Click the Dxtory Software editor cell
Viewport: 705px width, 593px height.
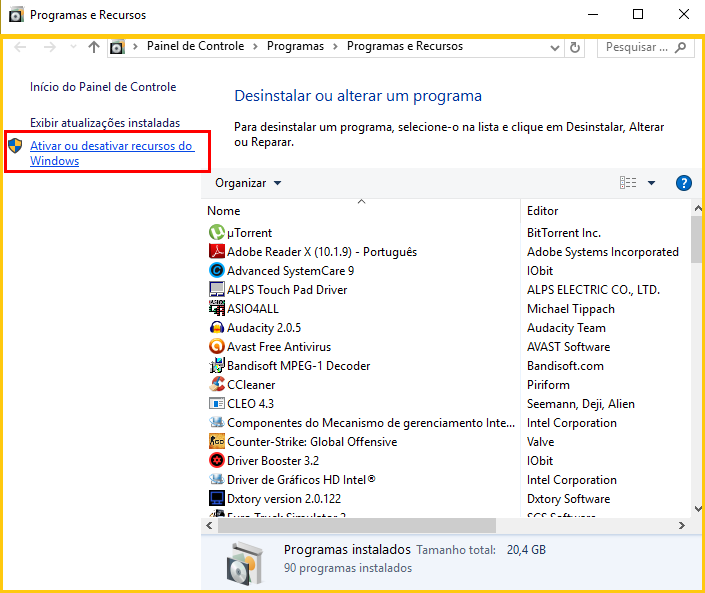[x=568, y=499]
